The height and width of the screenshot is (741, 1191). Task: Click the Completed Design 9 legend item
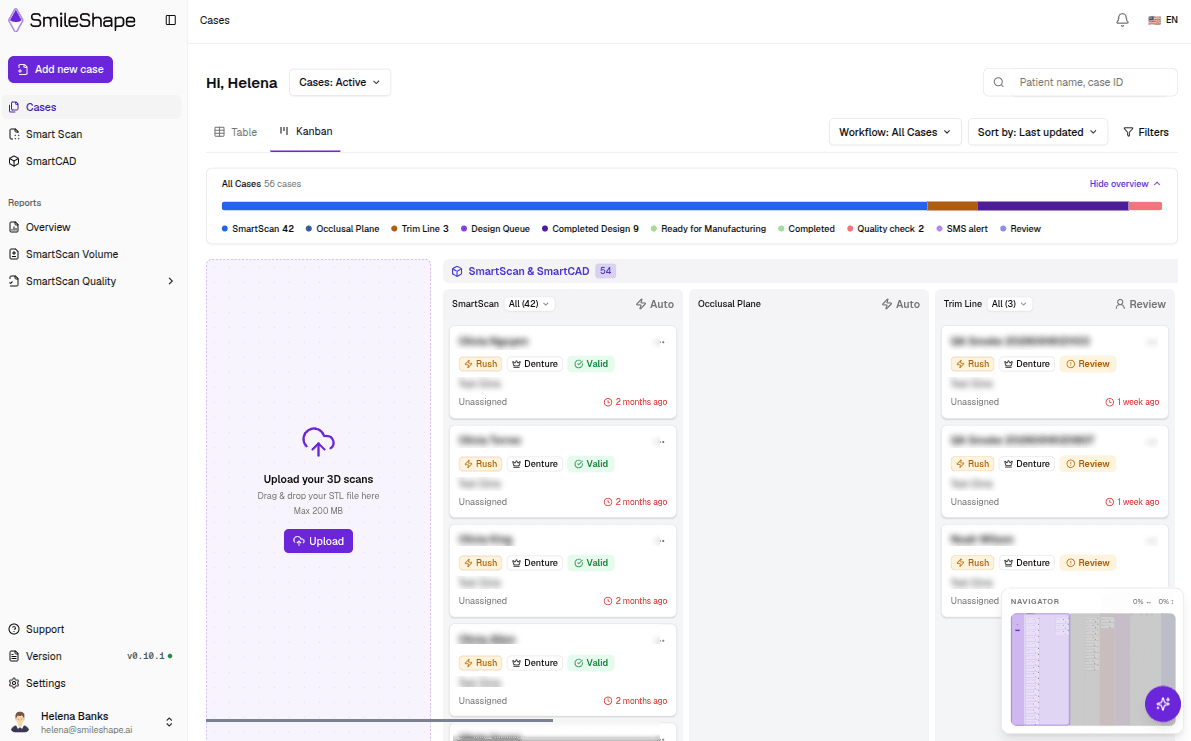click(590, 229)
